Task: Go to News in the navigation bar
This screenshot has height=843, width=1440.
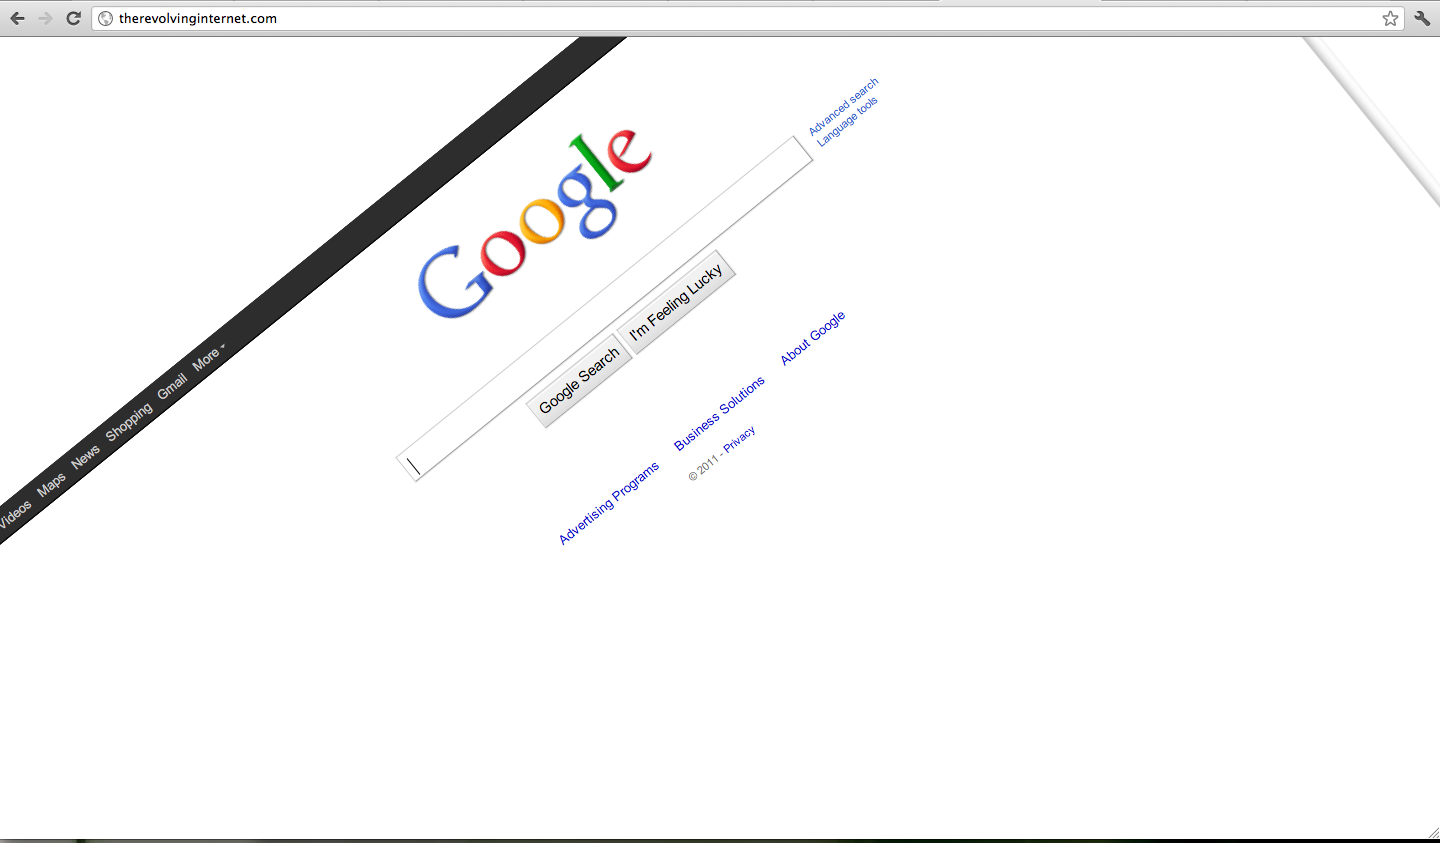Action: [x=86, y=455]
